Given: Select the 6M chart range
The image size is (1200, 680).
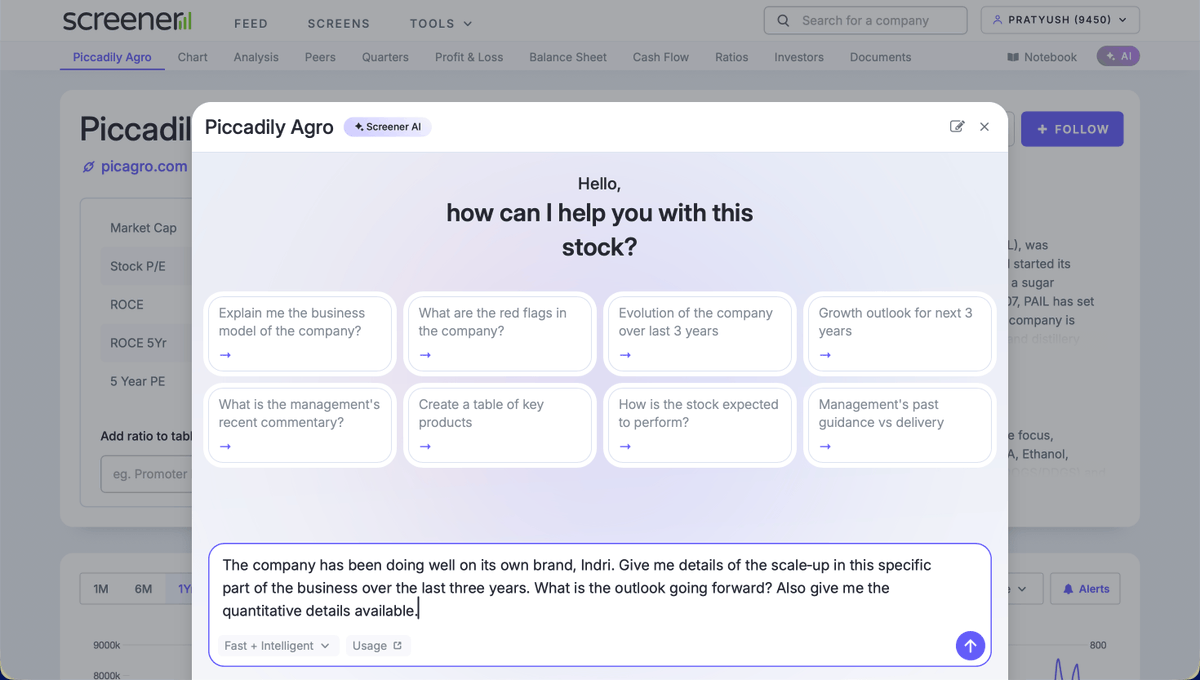Looking at the screenshot, I should (144, 589).
